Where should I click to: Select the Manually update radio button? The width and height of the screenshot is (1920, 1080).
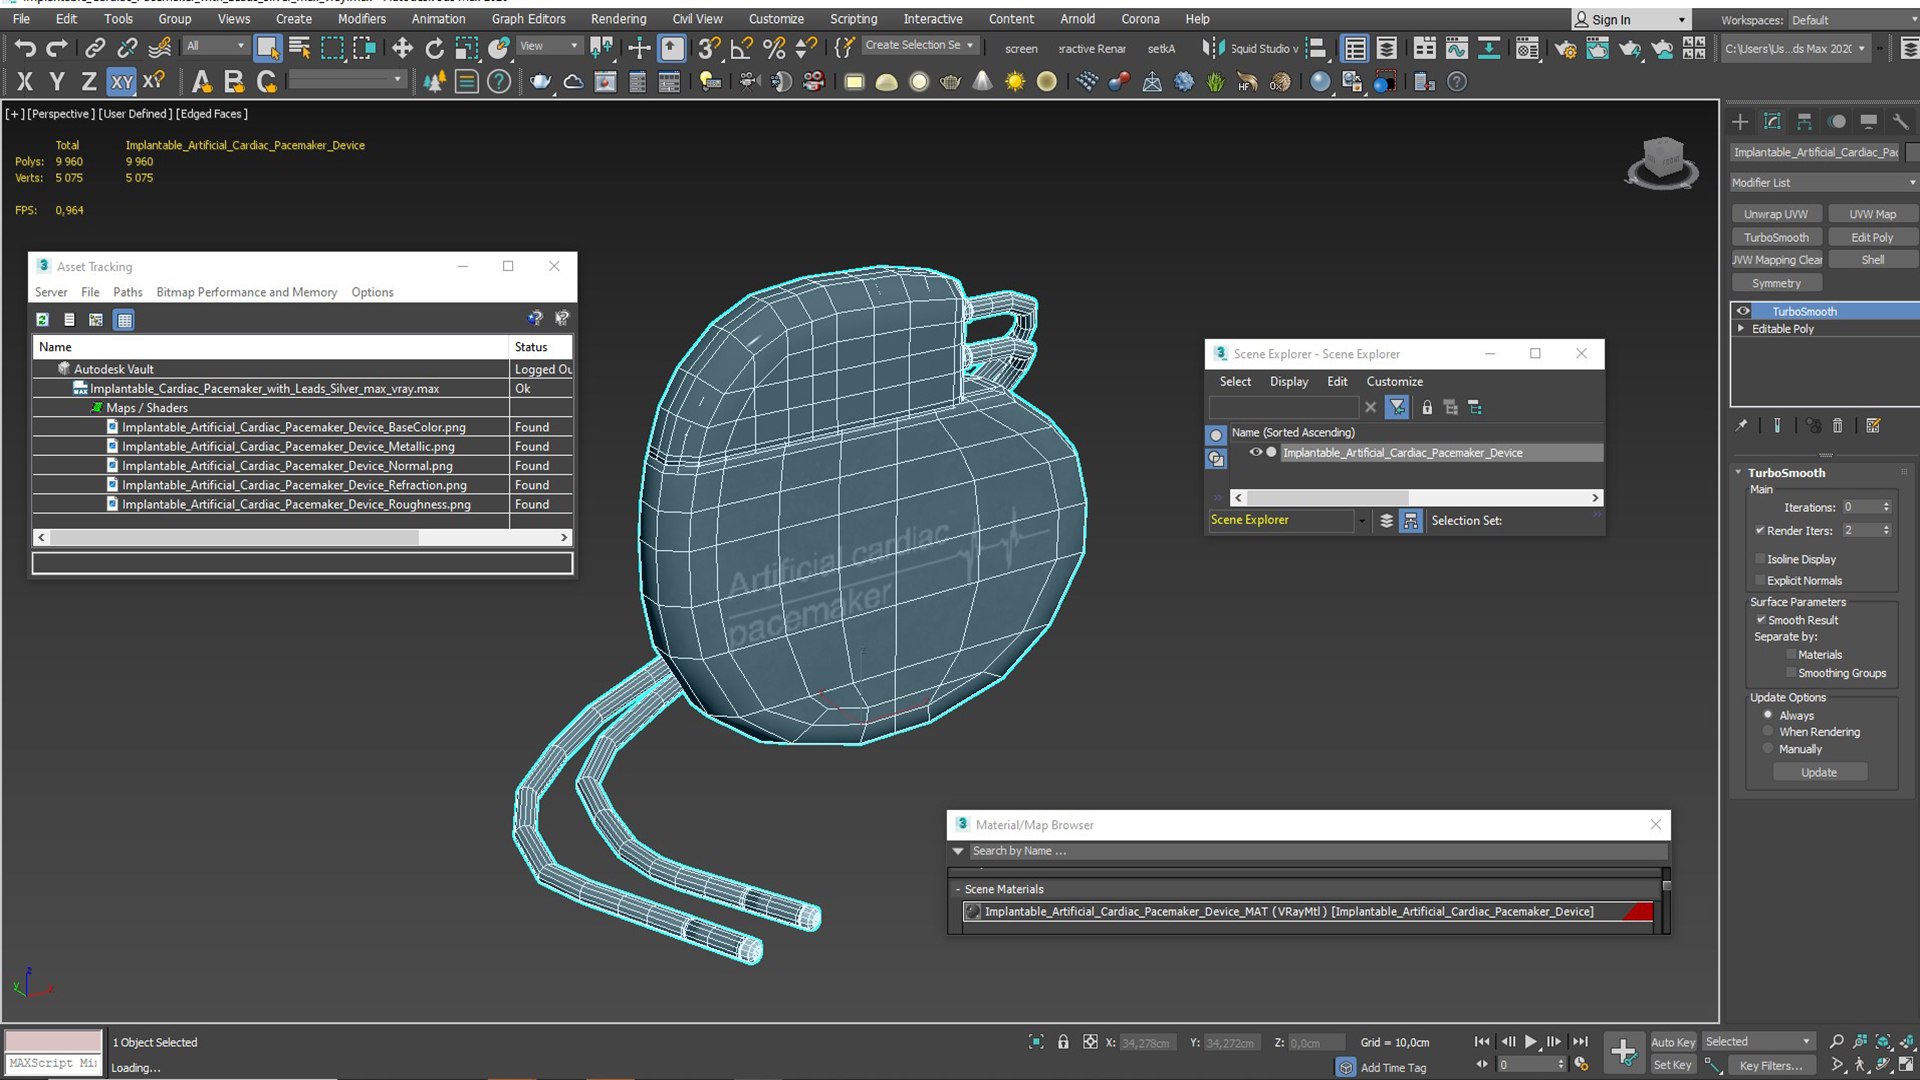point(1768,749)
